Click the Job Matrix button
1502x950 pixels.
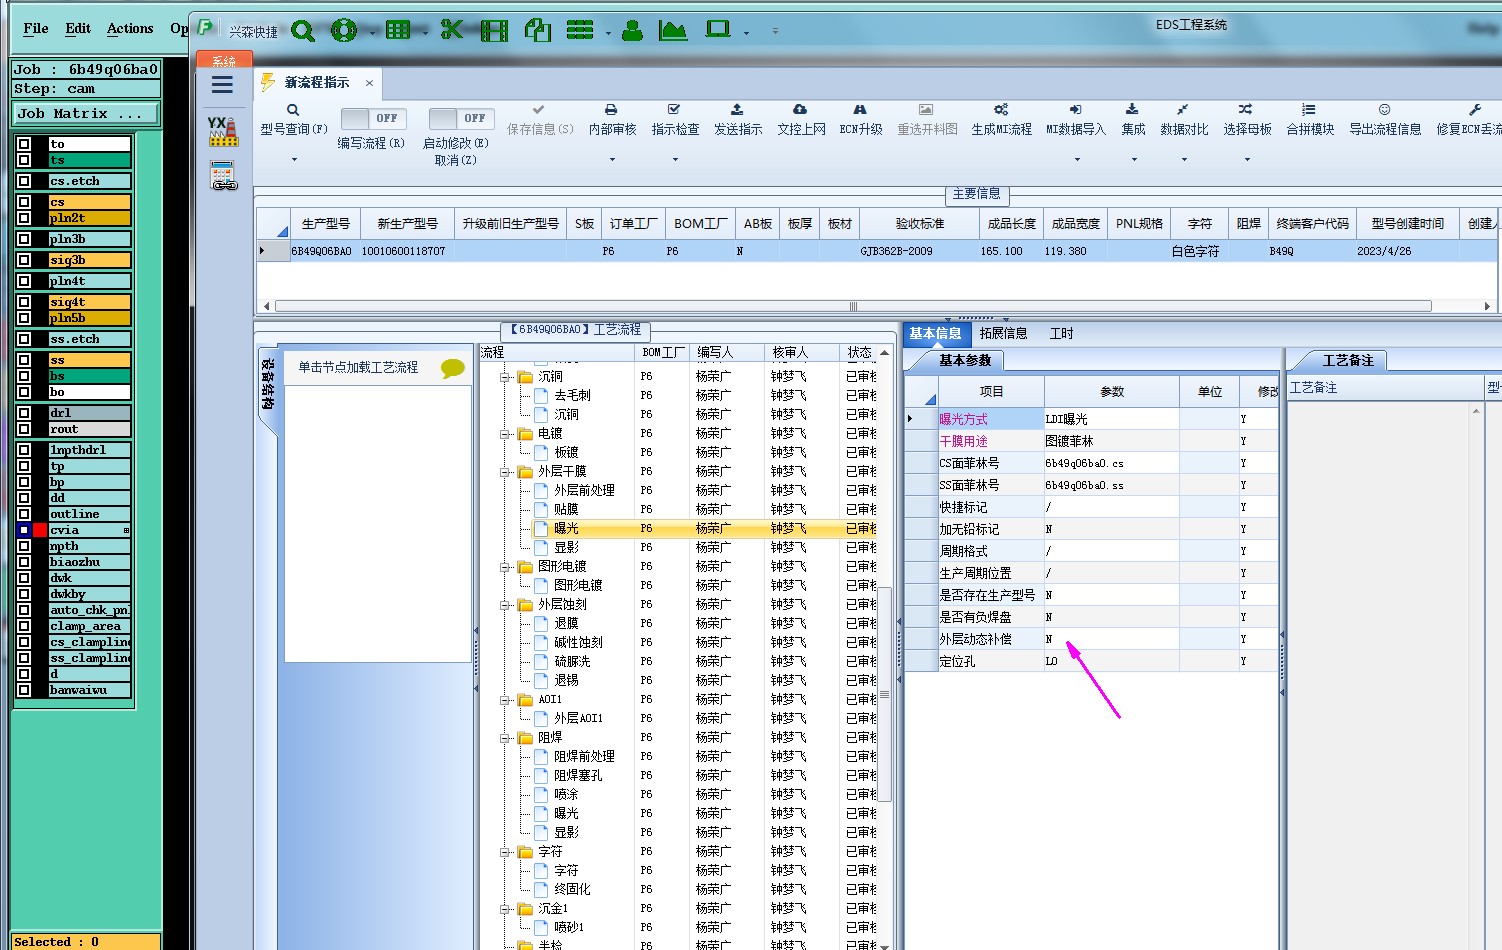tap(85, 114)
